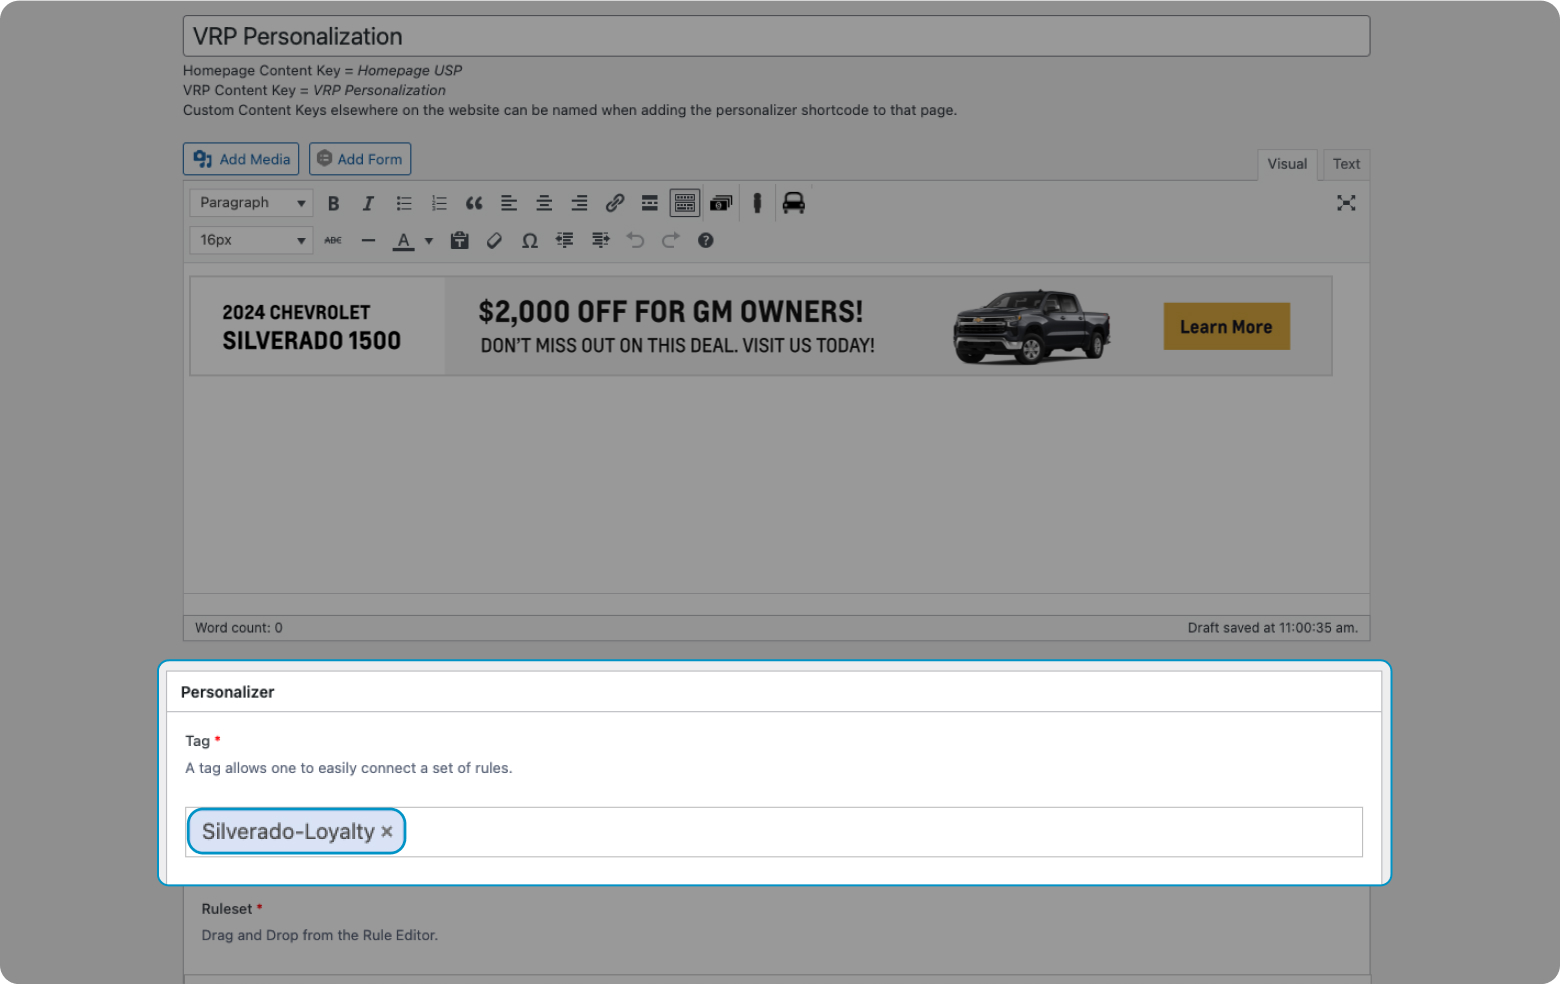1560x984 pixels.
Task: Insert or edit link
Action: pyautogui.click(x=615, y=203)
